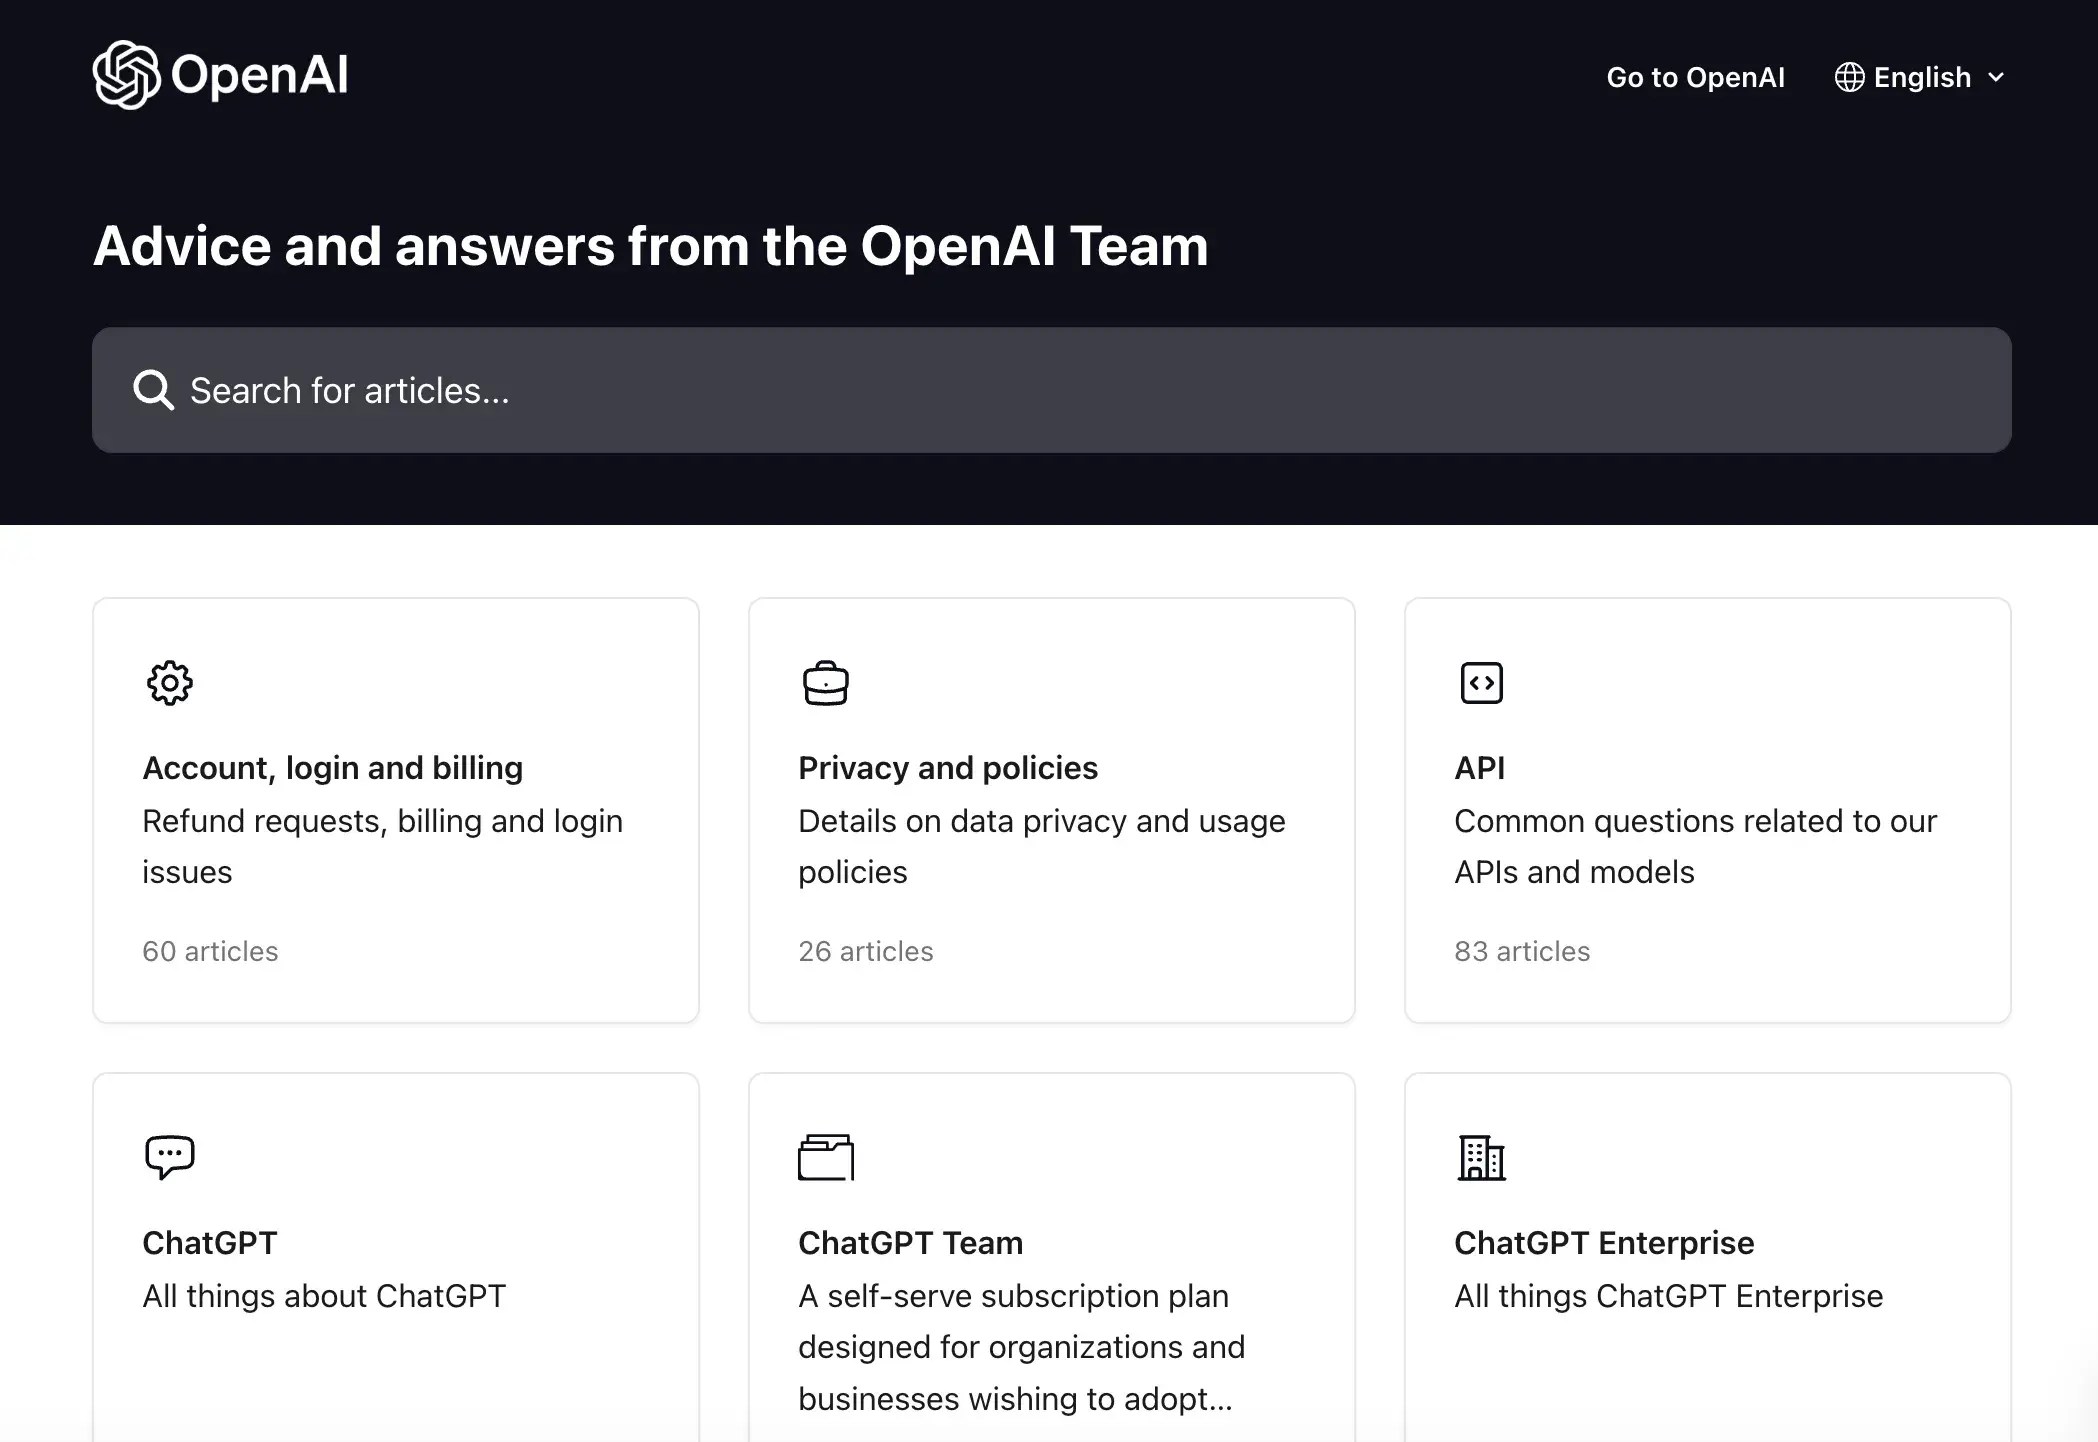Click the code brackets API icon
2098x1442 pixels.
click(x=1481, y=683)
